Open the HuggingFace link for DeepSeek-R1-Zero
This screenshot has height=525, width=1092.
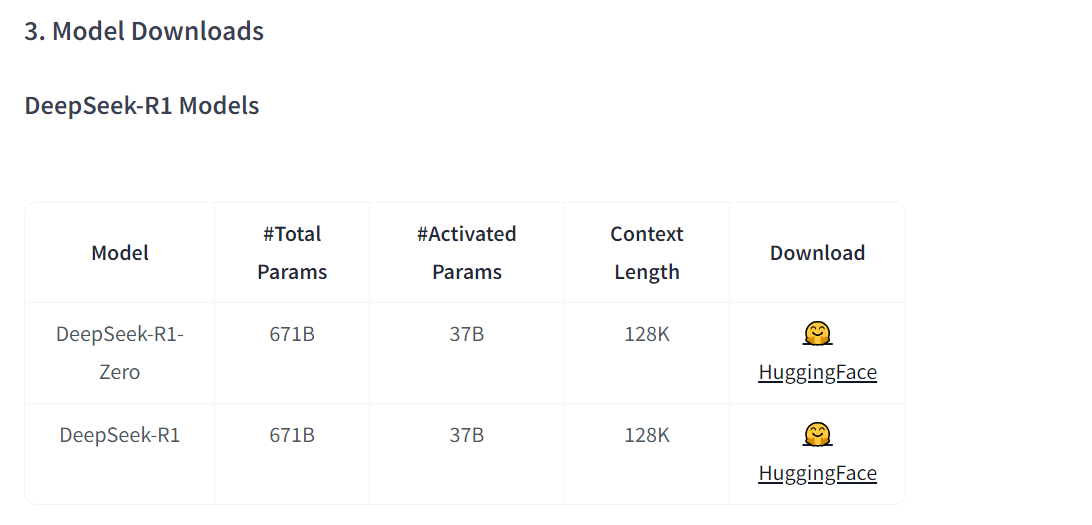click(817, 373)
